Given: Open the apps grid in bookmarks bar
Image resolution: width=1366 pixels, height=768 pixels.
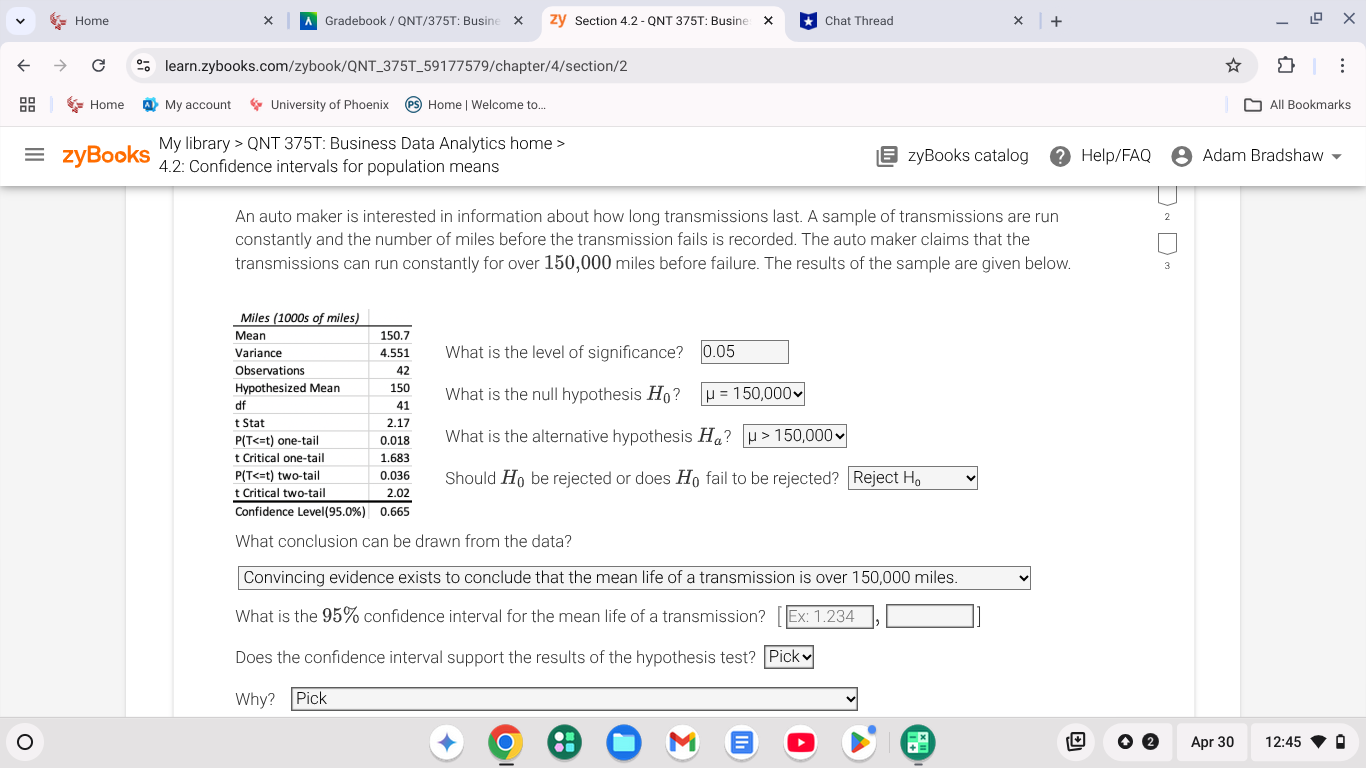Looking at the screenshot, I should tap(28, 104).
